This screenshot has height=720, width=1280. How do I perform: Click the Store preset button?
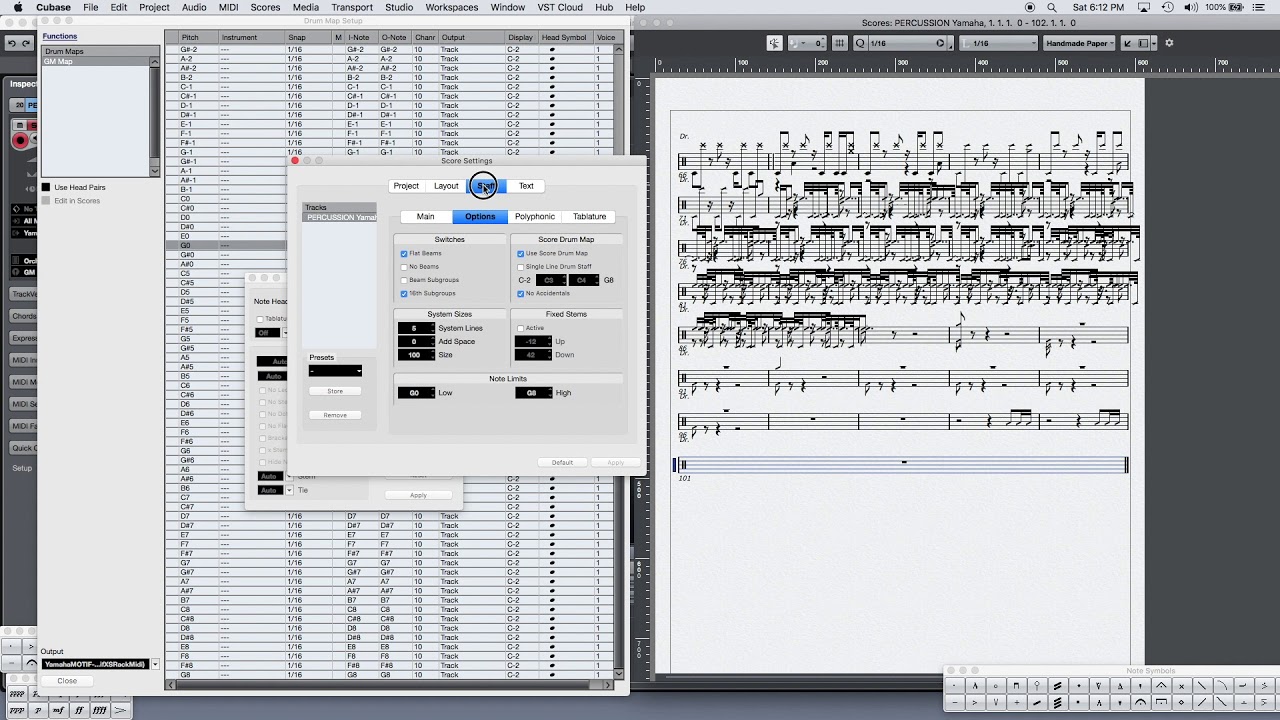pyautogui.click(x=335, y=391)
